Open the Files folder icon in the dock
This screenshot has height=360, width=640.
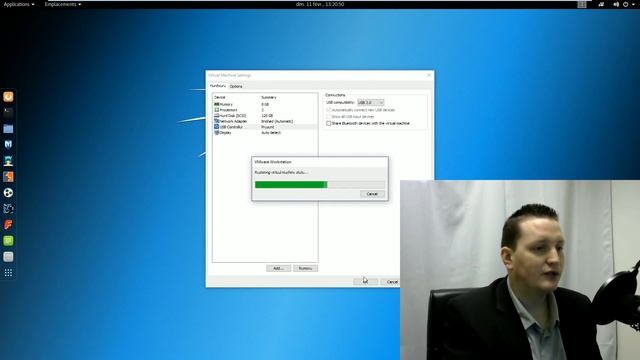pos(8,129)
